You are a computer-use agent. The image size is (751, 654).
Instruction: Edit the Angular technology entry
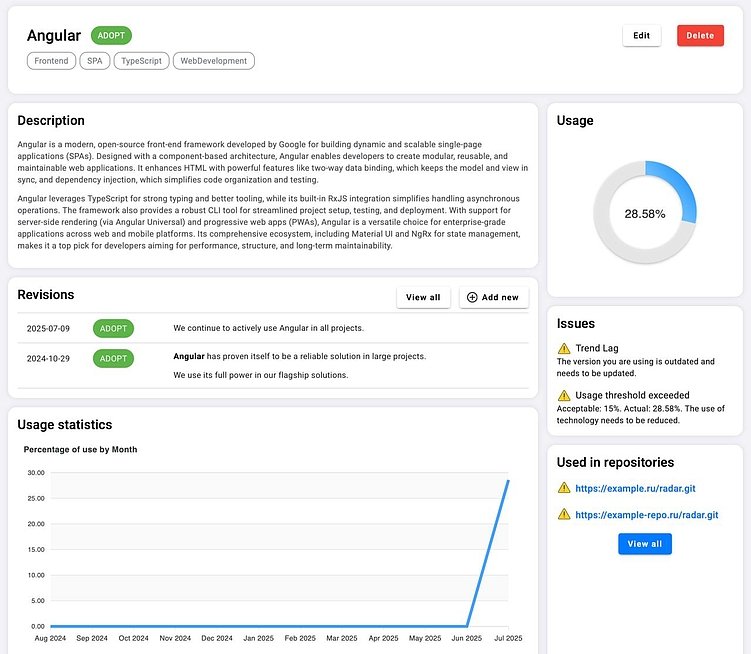641,35
